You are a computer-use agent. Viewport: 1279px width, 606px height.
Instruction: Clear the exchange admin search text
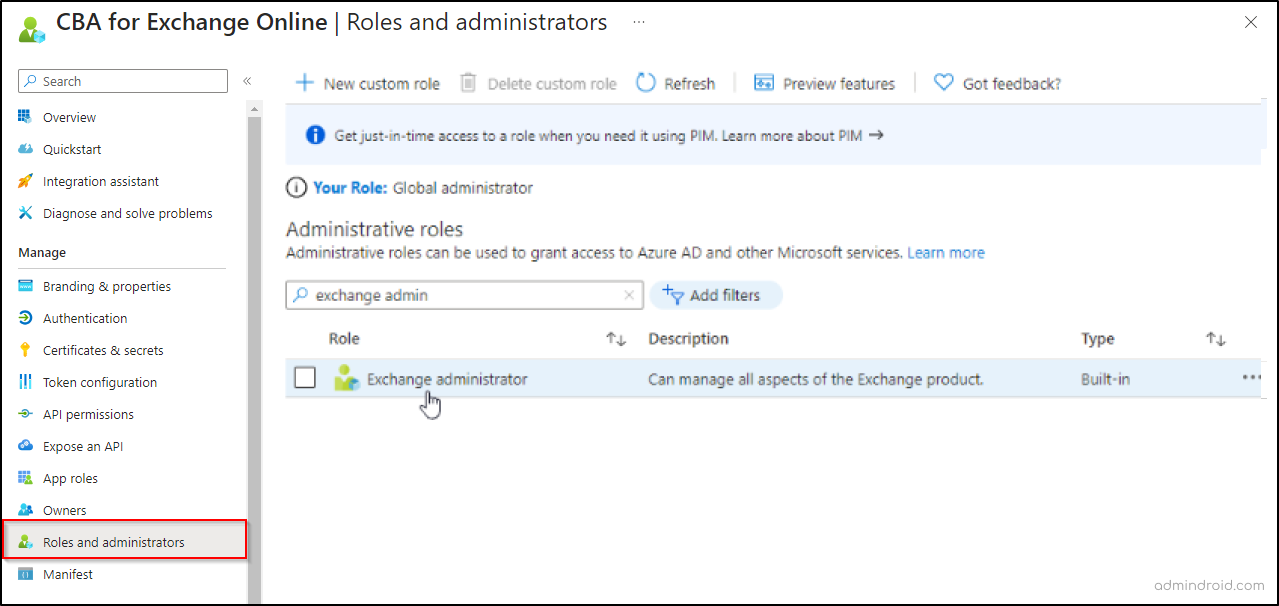point(629,295)
